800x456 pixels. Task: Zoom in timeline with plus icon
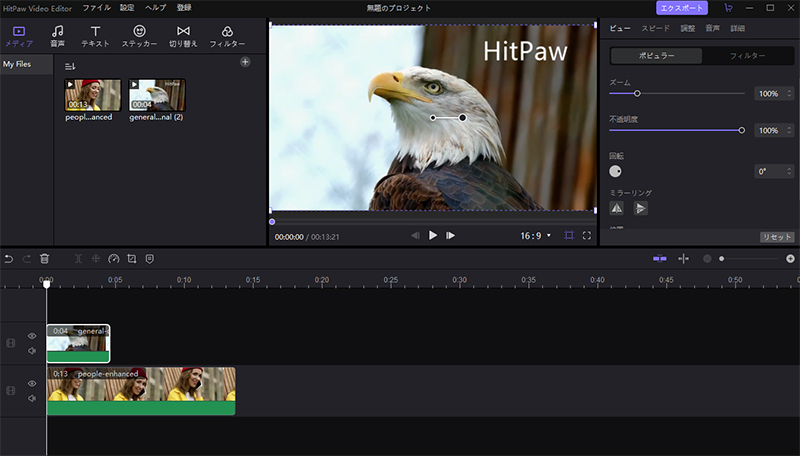[x=790, y=259]
